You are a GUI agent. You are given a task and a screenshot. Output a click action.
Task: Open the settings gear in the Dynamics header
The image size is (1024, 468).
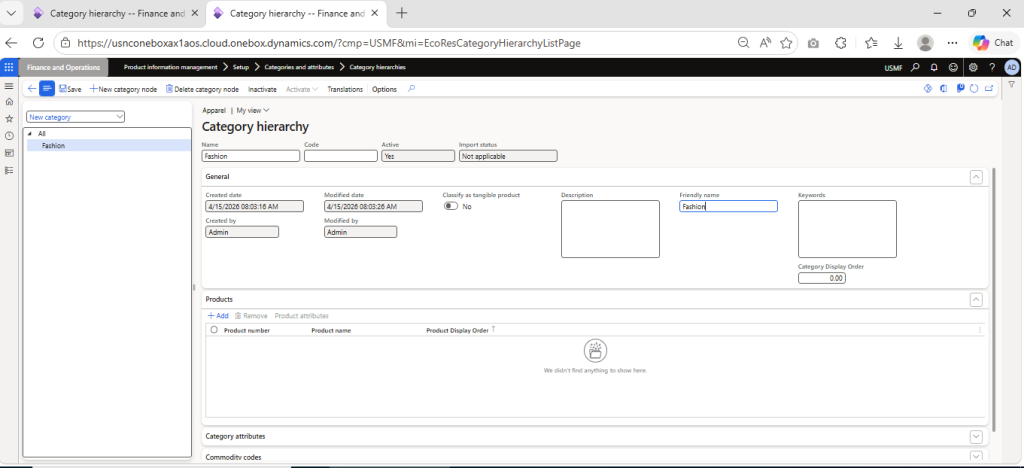pyautogui.click(x=971, y=67)
